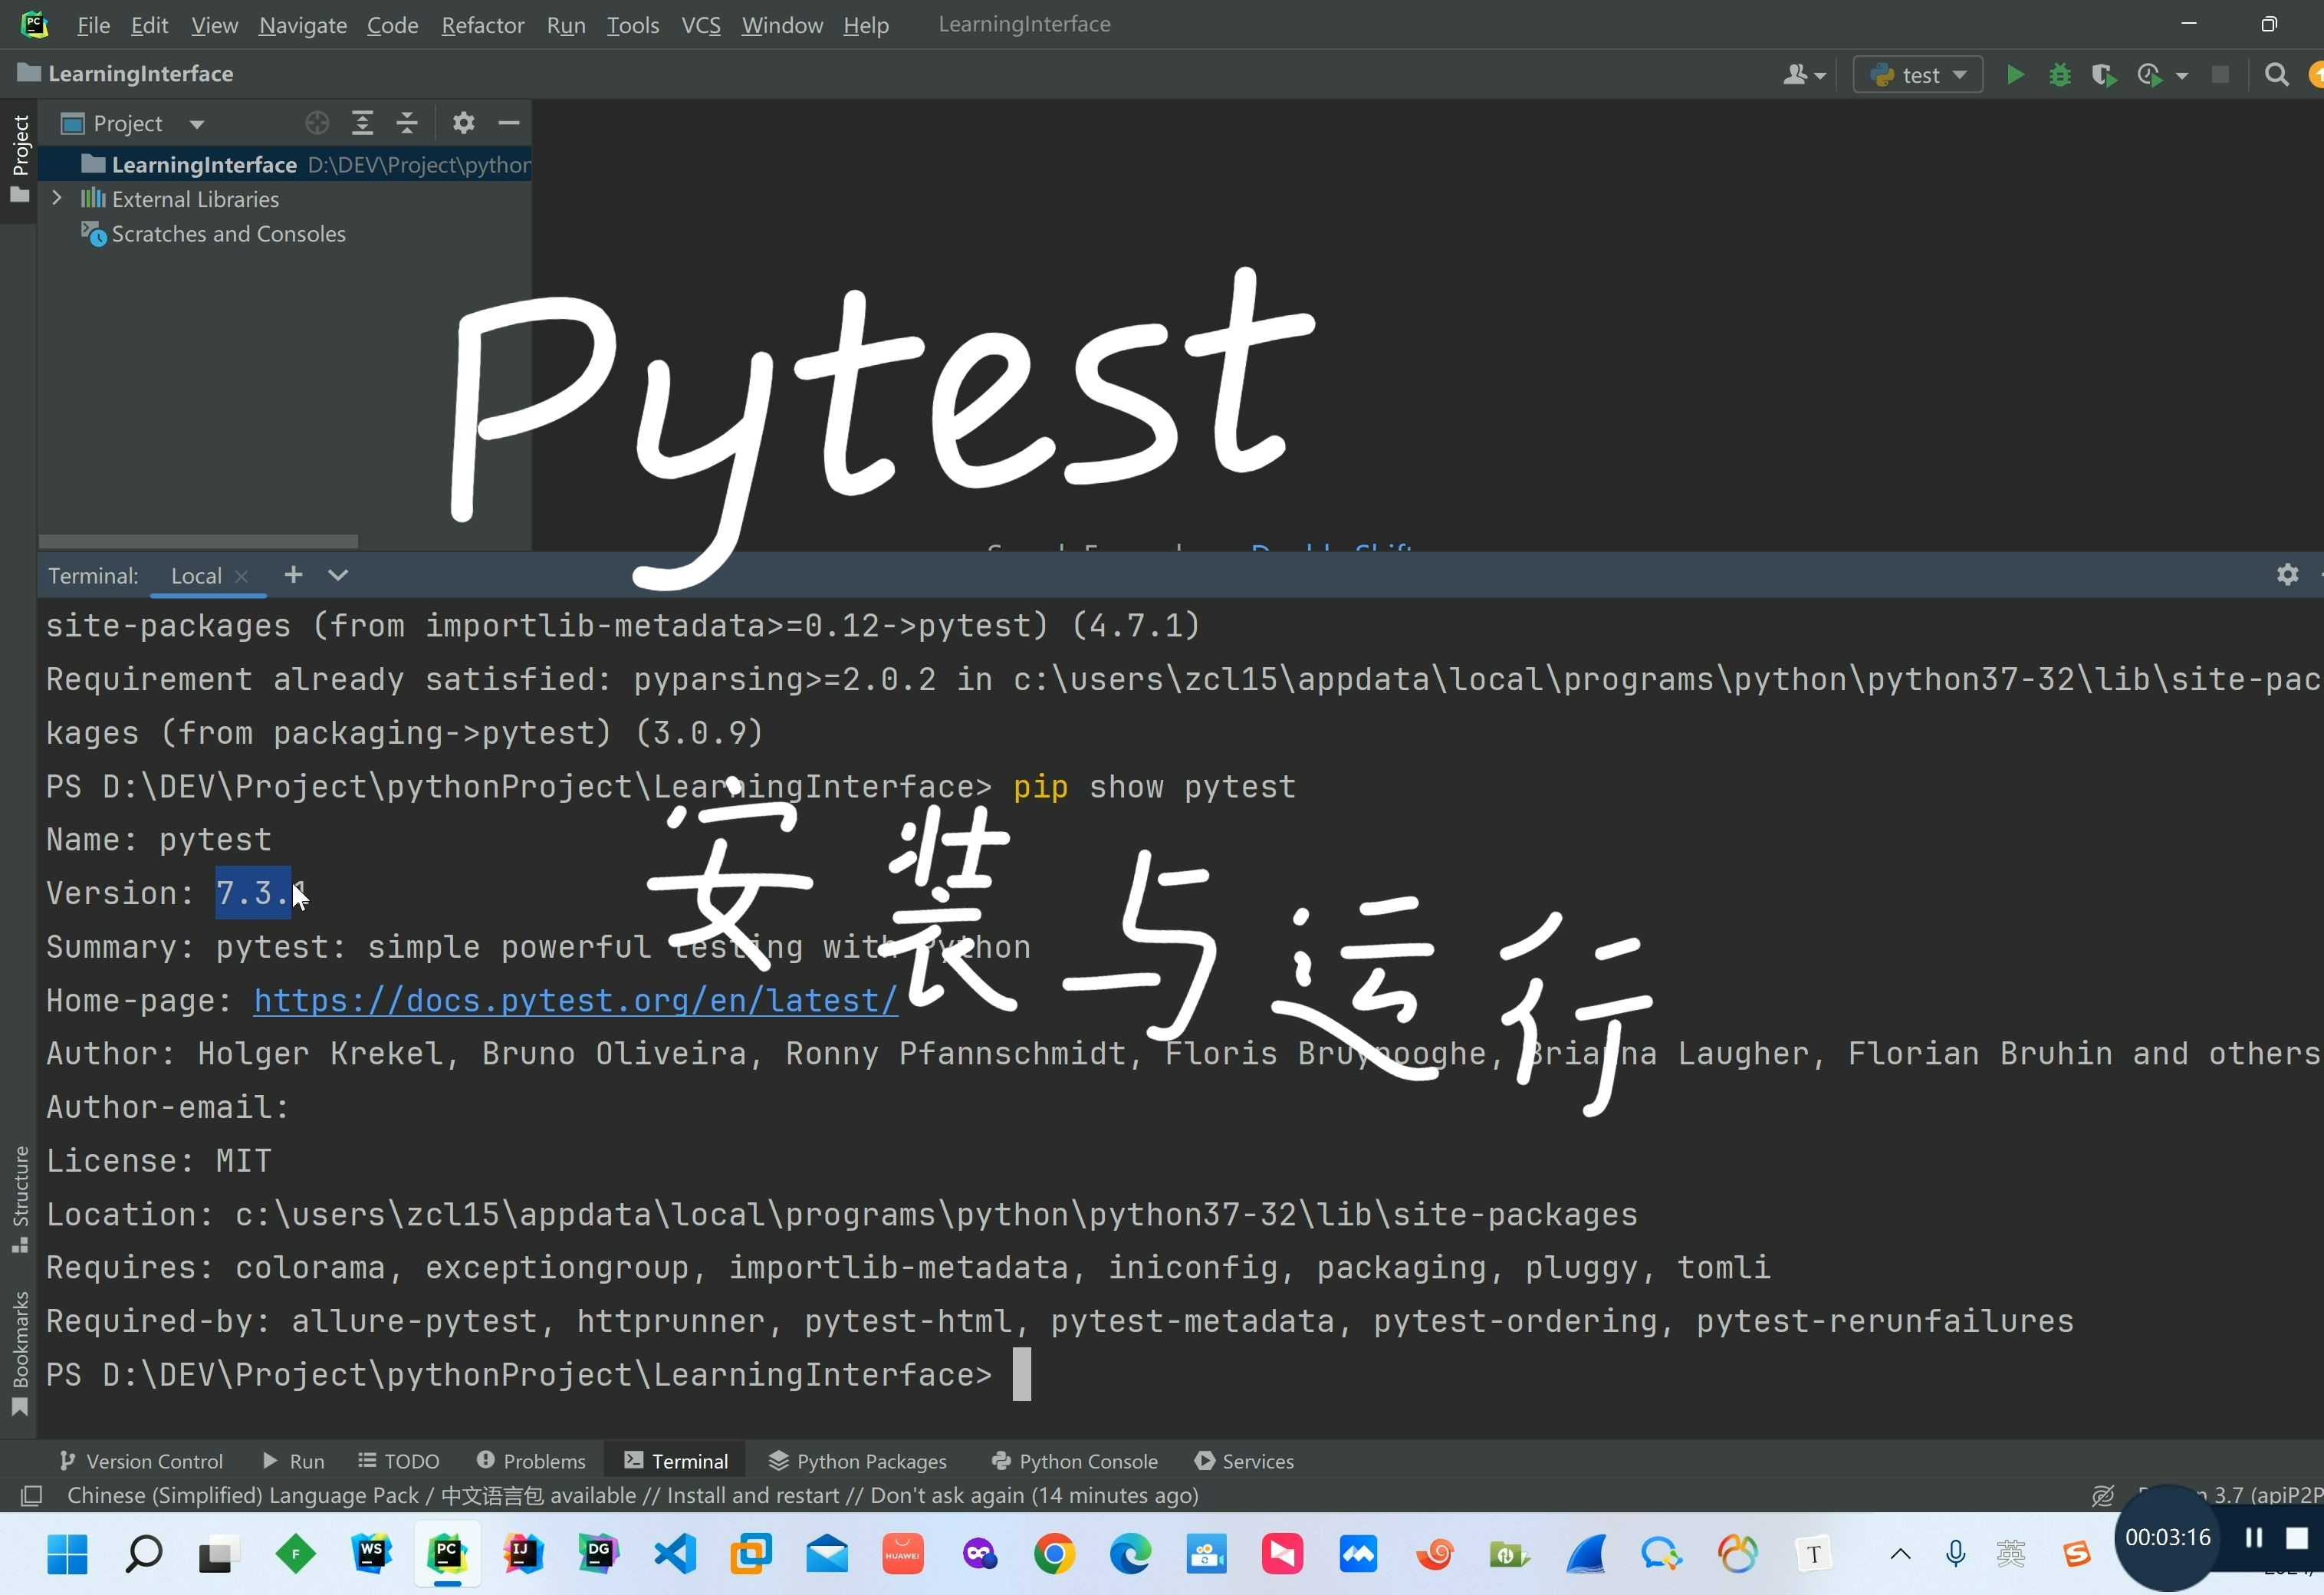The height and width of the screenshot is (1595, 2324).
Task: Open the Help menu
Action: pyautogui.click(x=865, y=25)
